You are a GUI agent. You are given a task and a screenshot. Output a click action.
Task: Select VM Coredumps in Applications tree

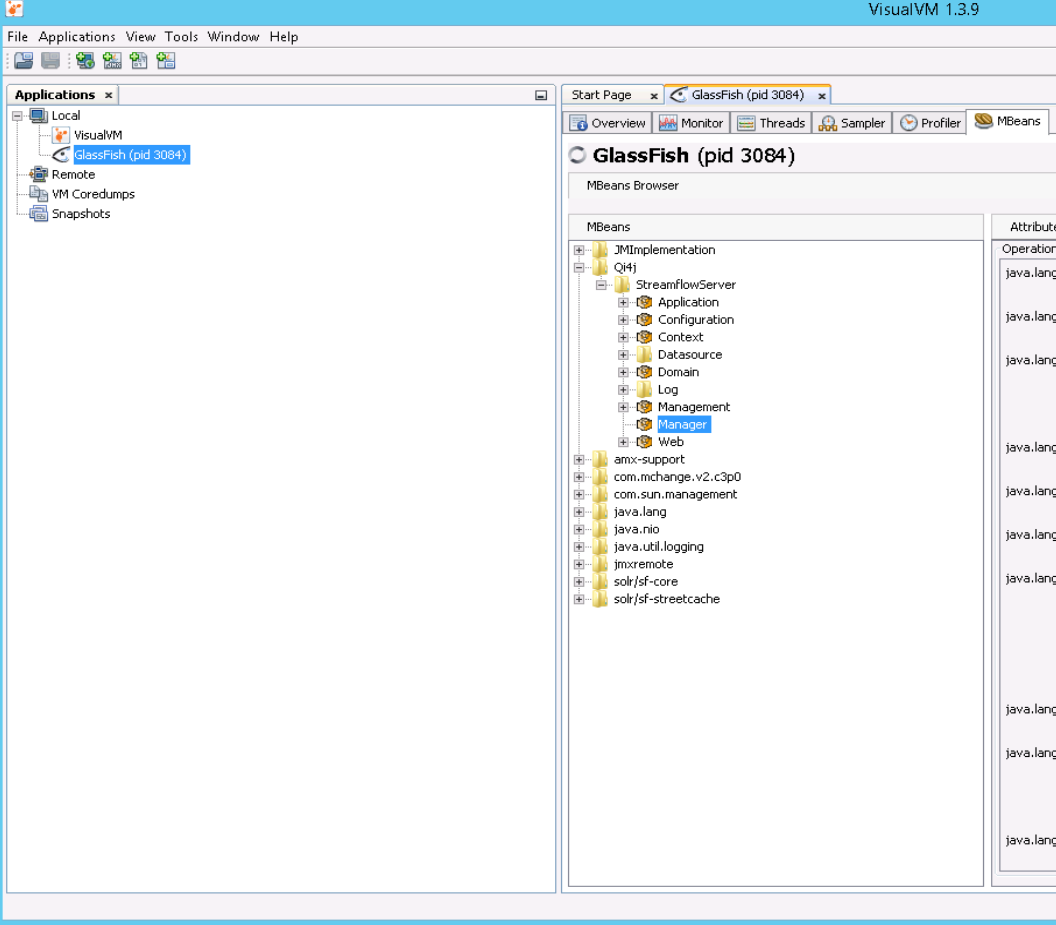[x=93, y=194]
